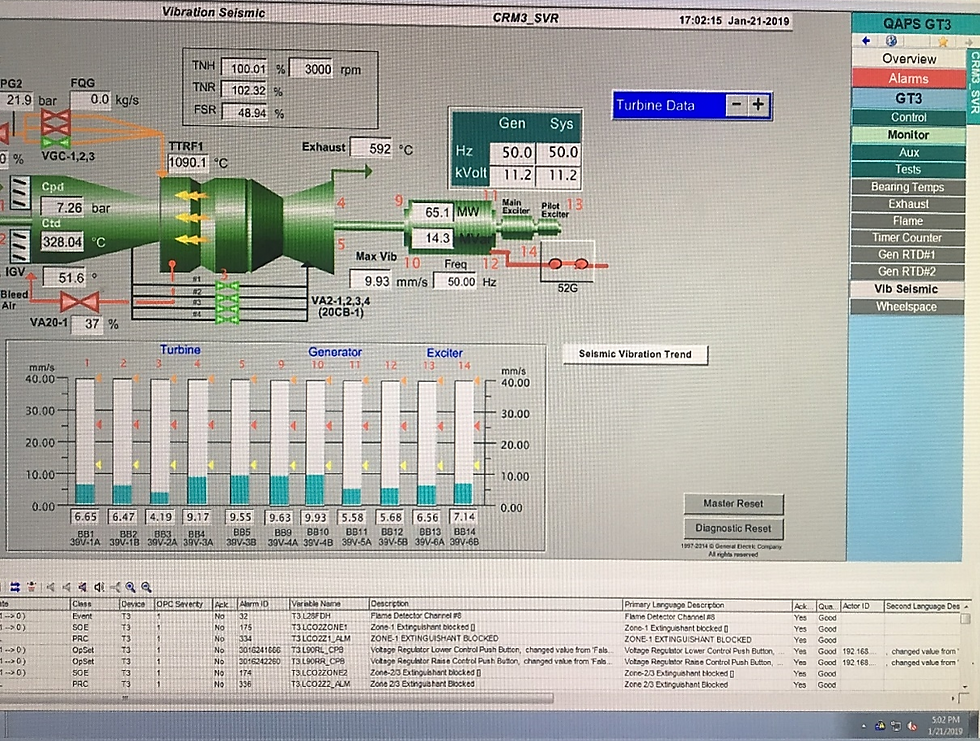Select alarm row T3.LCO2ZONE1
980x741 pixels.
pos(482,627)
